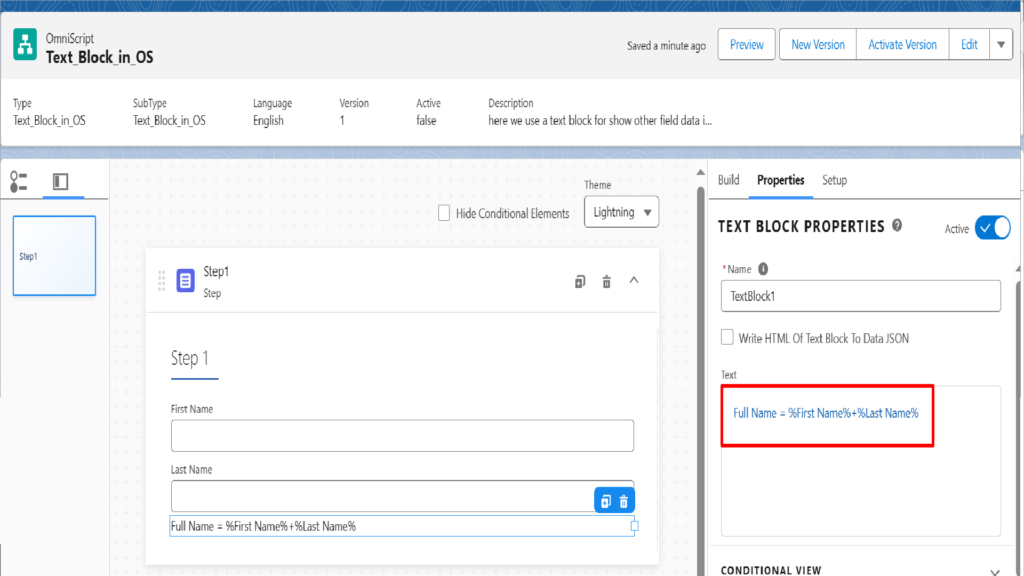Select the Full Name text block on canvas
This screenshot has height=576, width=1024.
click(402, 526)
